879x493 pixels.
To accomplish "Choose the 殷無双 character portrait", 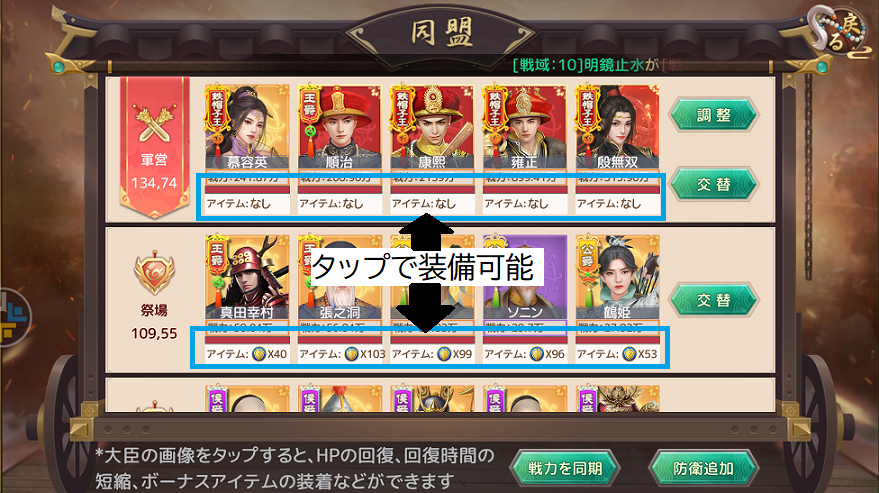I will coord(617,127).
